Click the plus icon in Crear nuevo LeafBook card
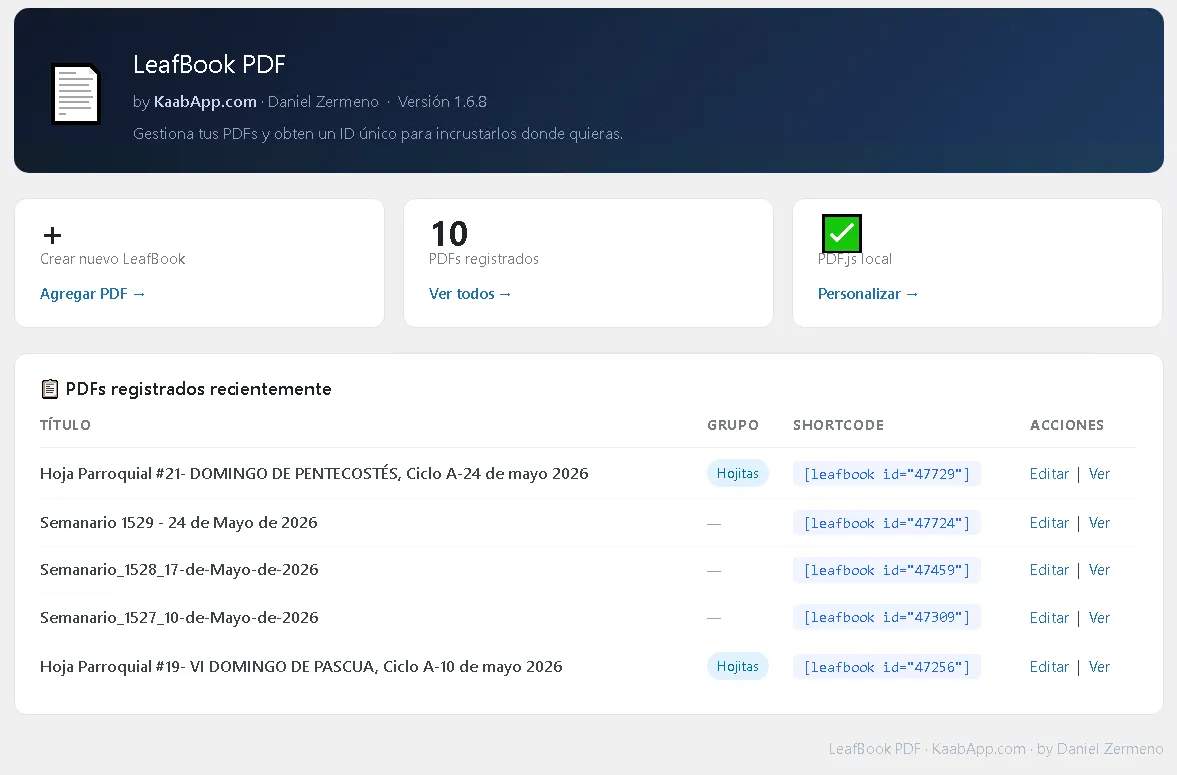Screen dimensions: 1177x775 [x=53, y=235]
